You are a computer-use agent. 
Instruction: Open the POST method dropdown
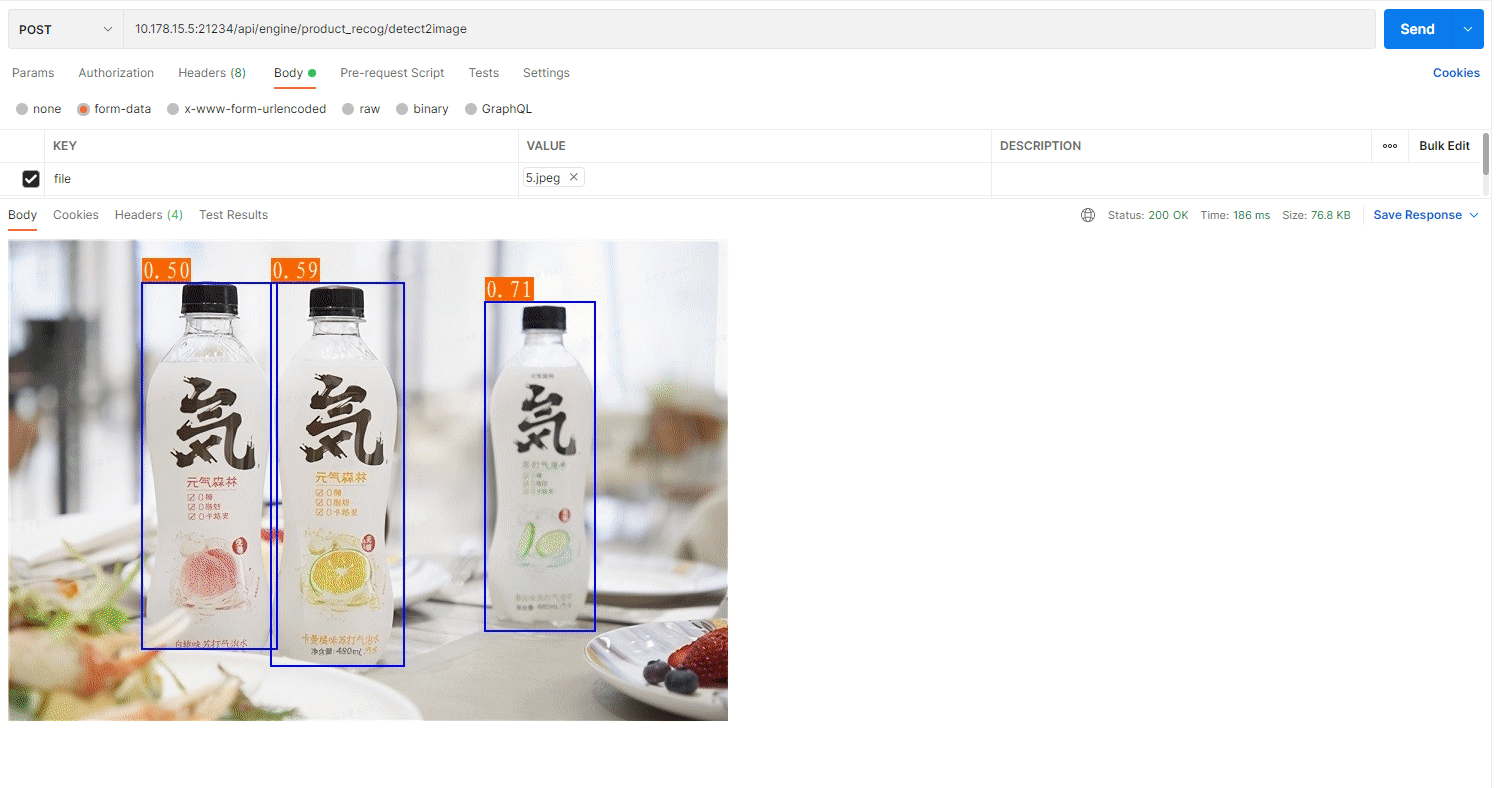tap(66, 29)
